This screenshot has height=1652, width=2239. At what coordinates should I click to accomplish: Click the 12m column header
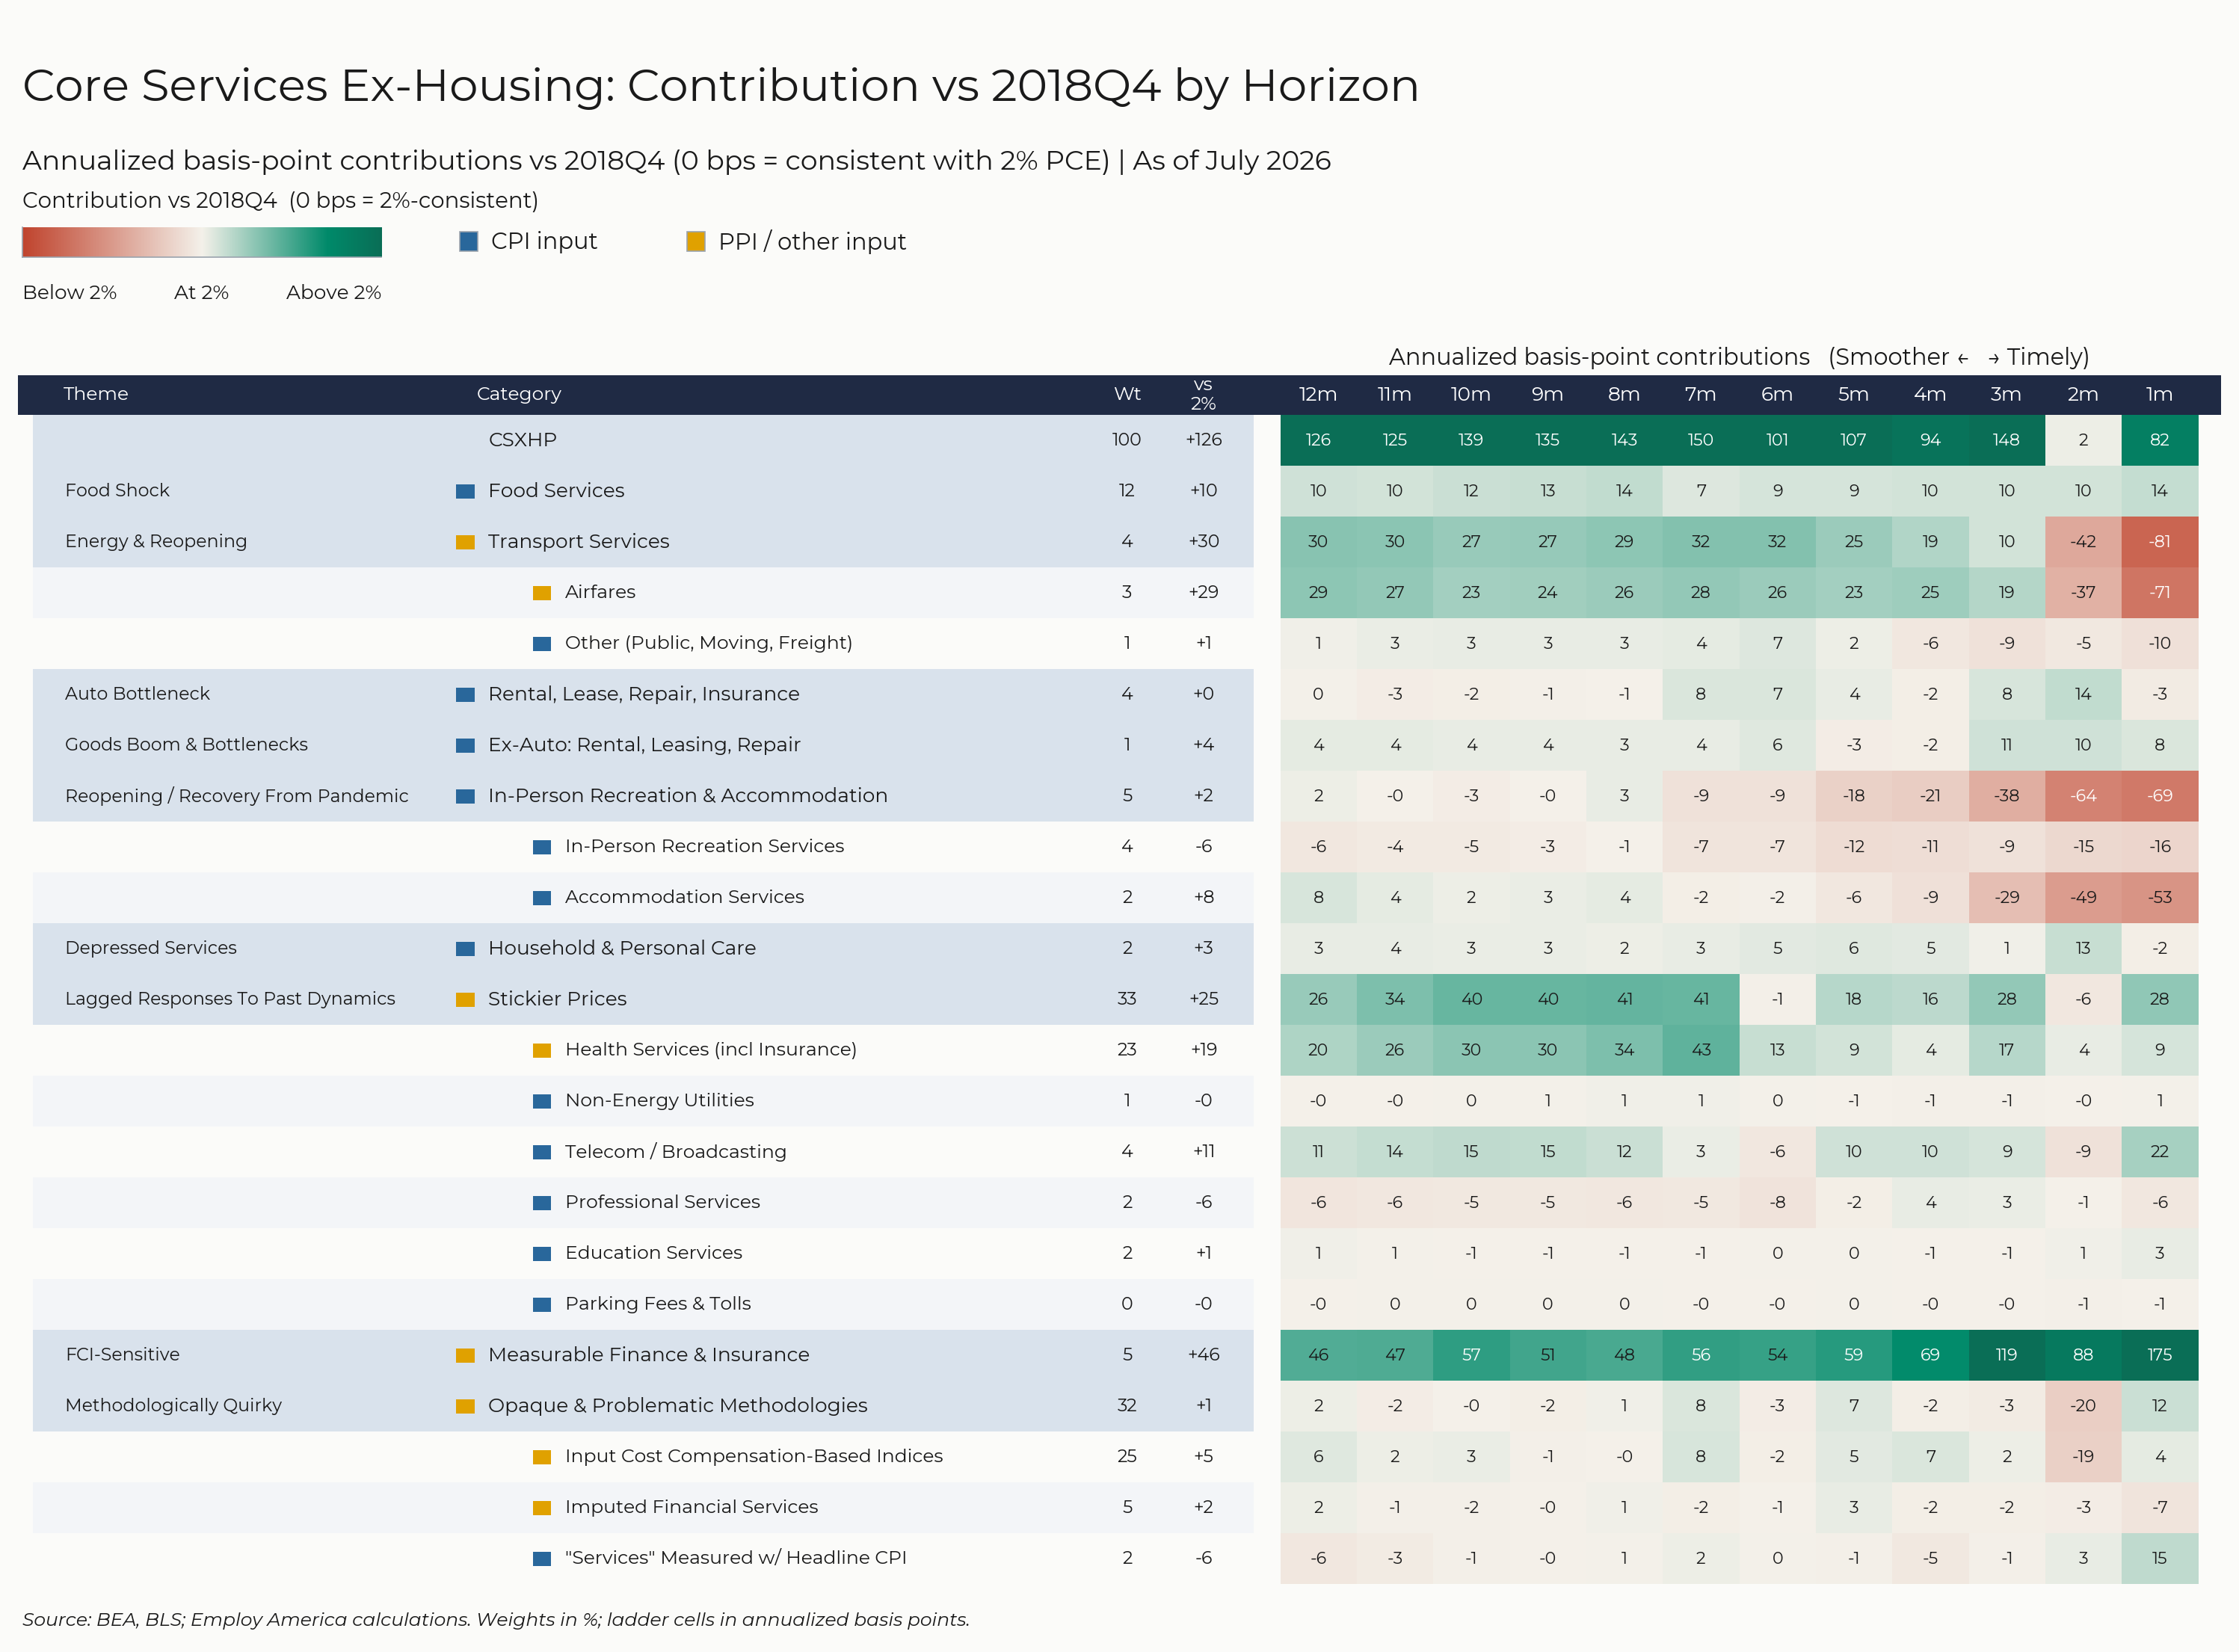(x=1318, y=394)
